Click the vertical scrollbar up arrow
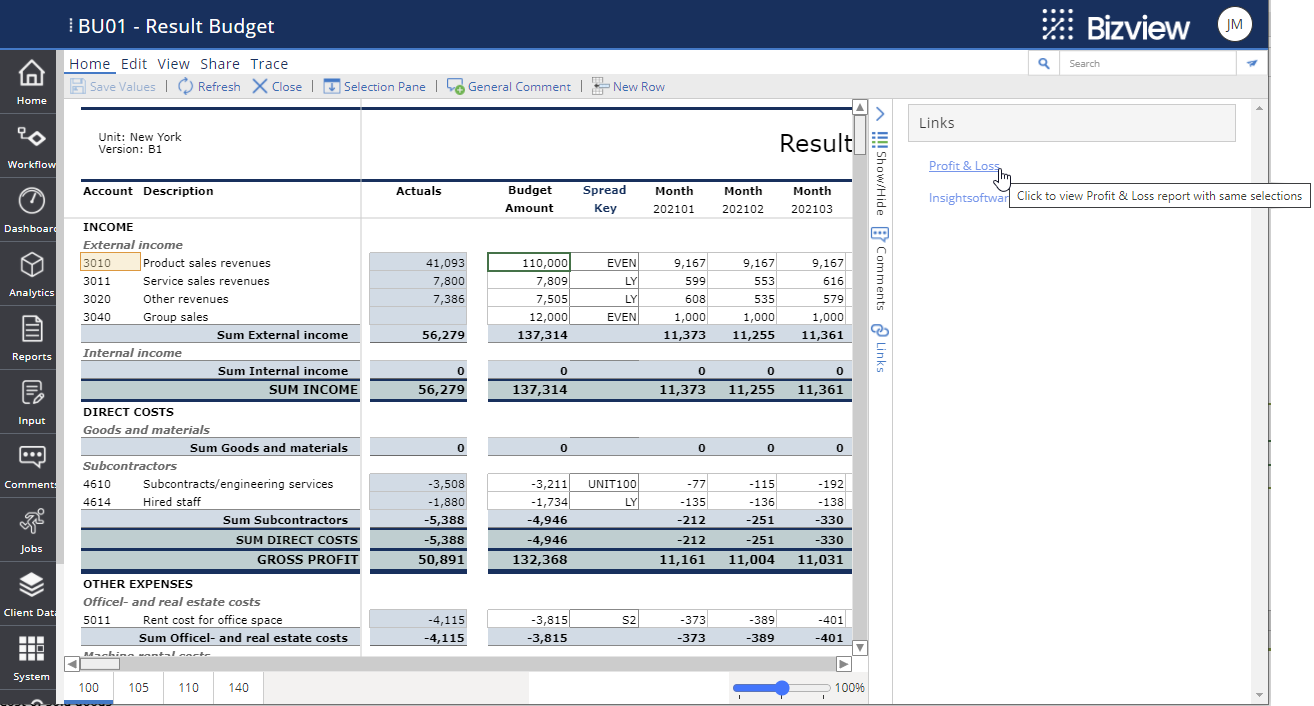Image resolution: width=1314 pixels, height=706 pixels. click(x=860, y=107)
